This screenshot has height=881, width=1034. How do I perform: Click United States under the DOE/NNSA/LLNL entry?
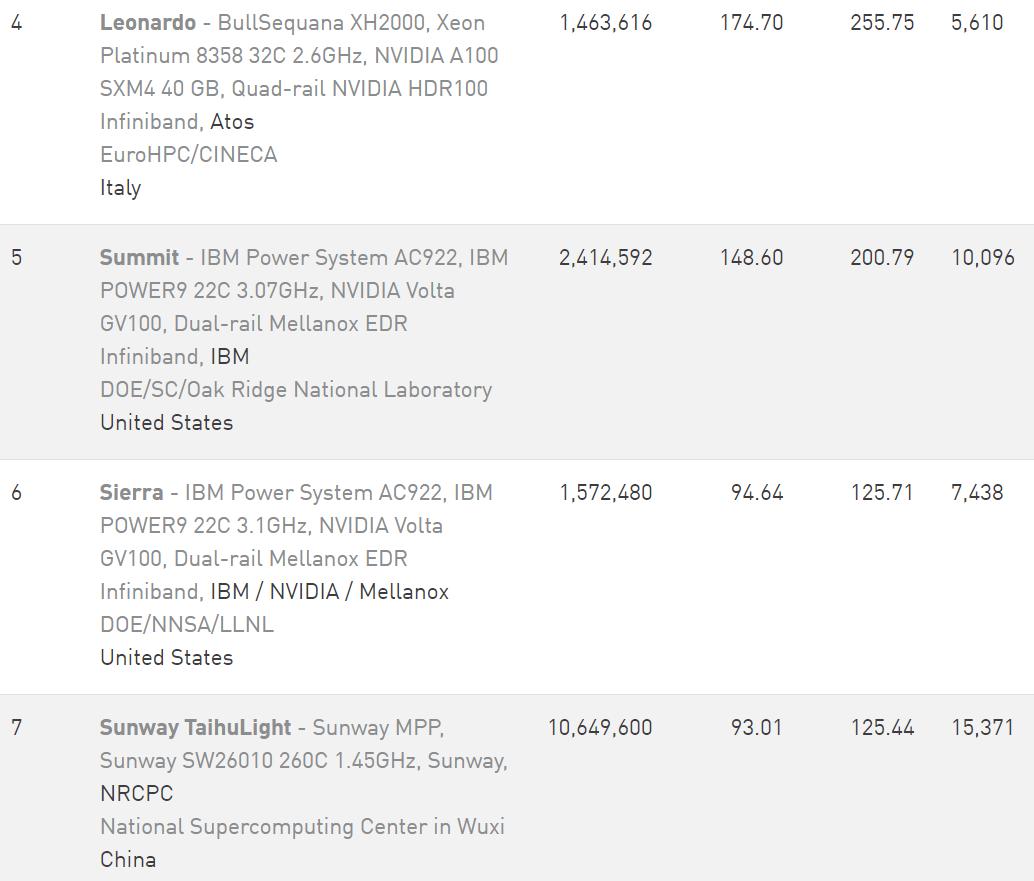166,658
